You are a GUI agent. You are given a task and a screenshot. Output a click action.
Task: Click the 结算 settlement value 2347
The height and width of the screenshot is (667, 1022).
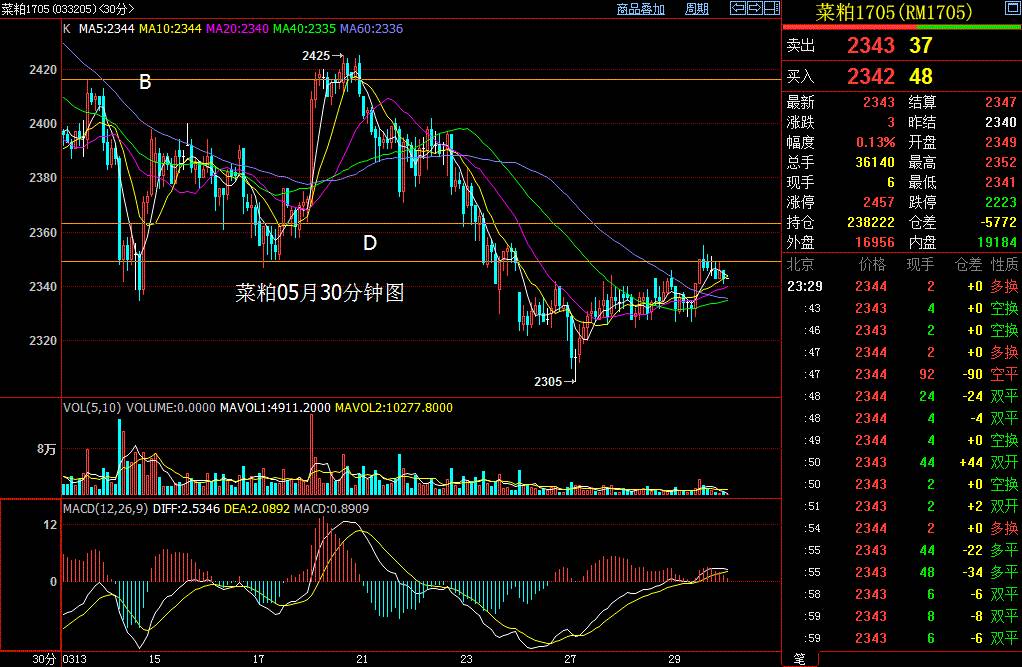(x=1000, y=102)
